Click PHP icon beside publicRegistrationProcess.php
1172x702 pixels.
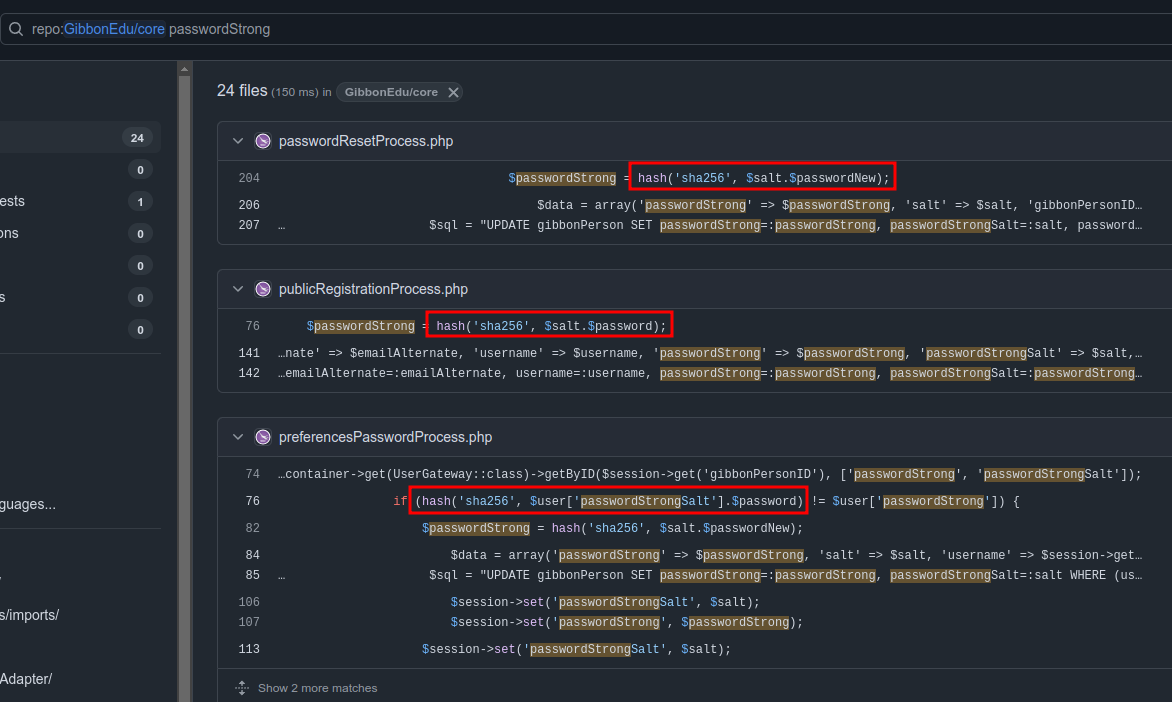[263, 289]
